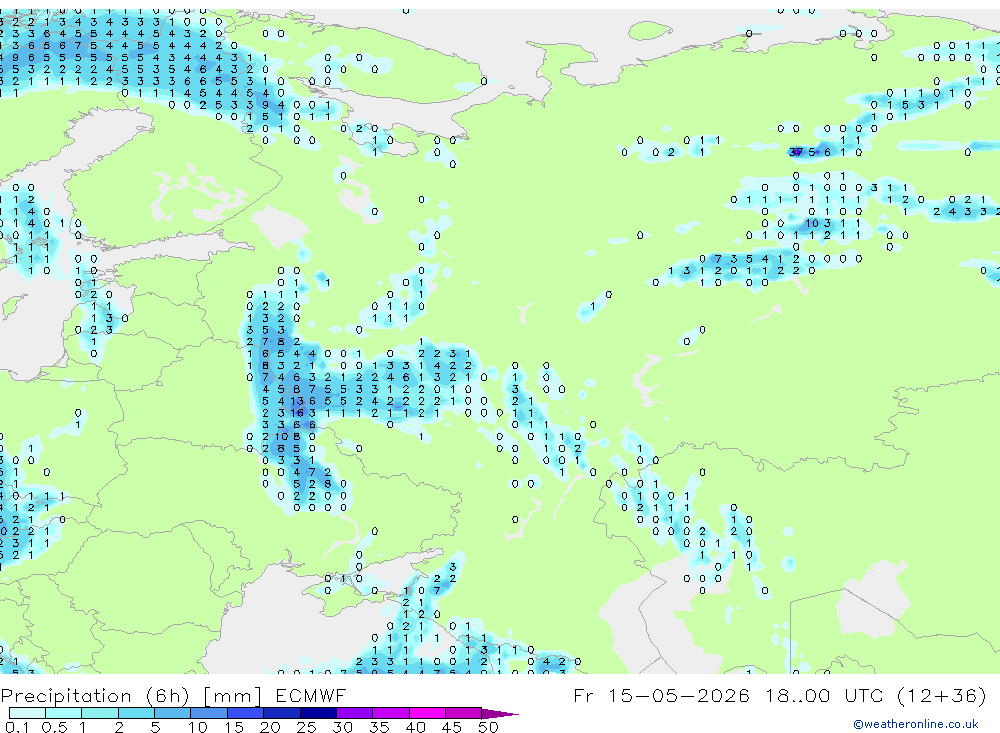Pick the purple 30 to 35 mm legend swatch

click(354, 713)
